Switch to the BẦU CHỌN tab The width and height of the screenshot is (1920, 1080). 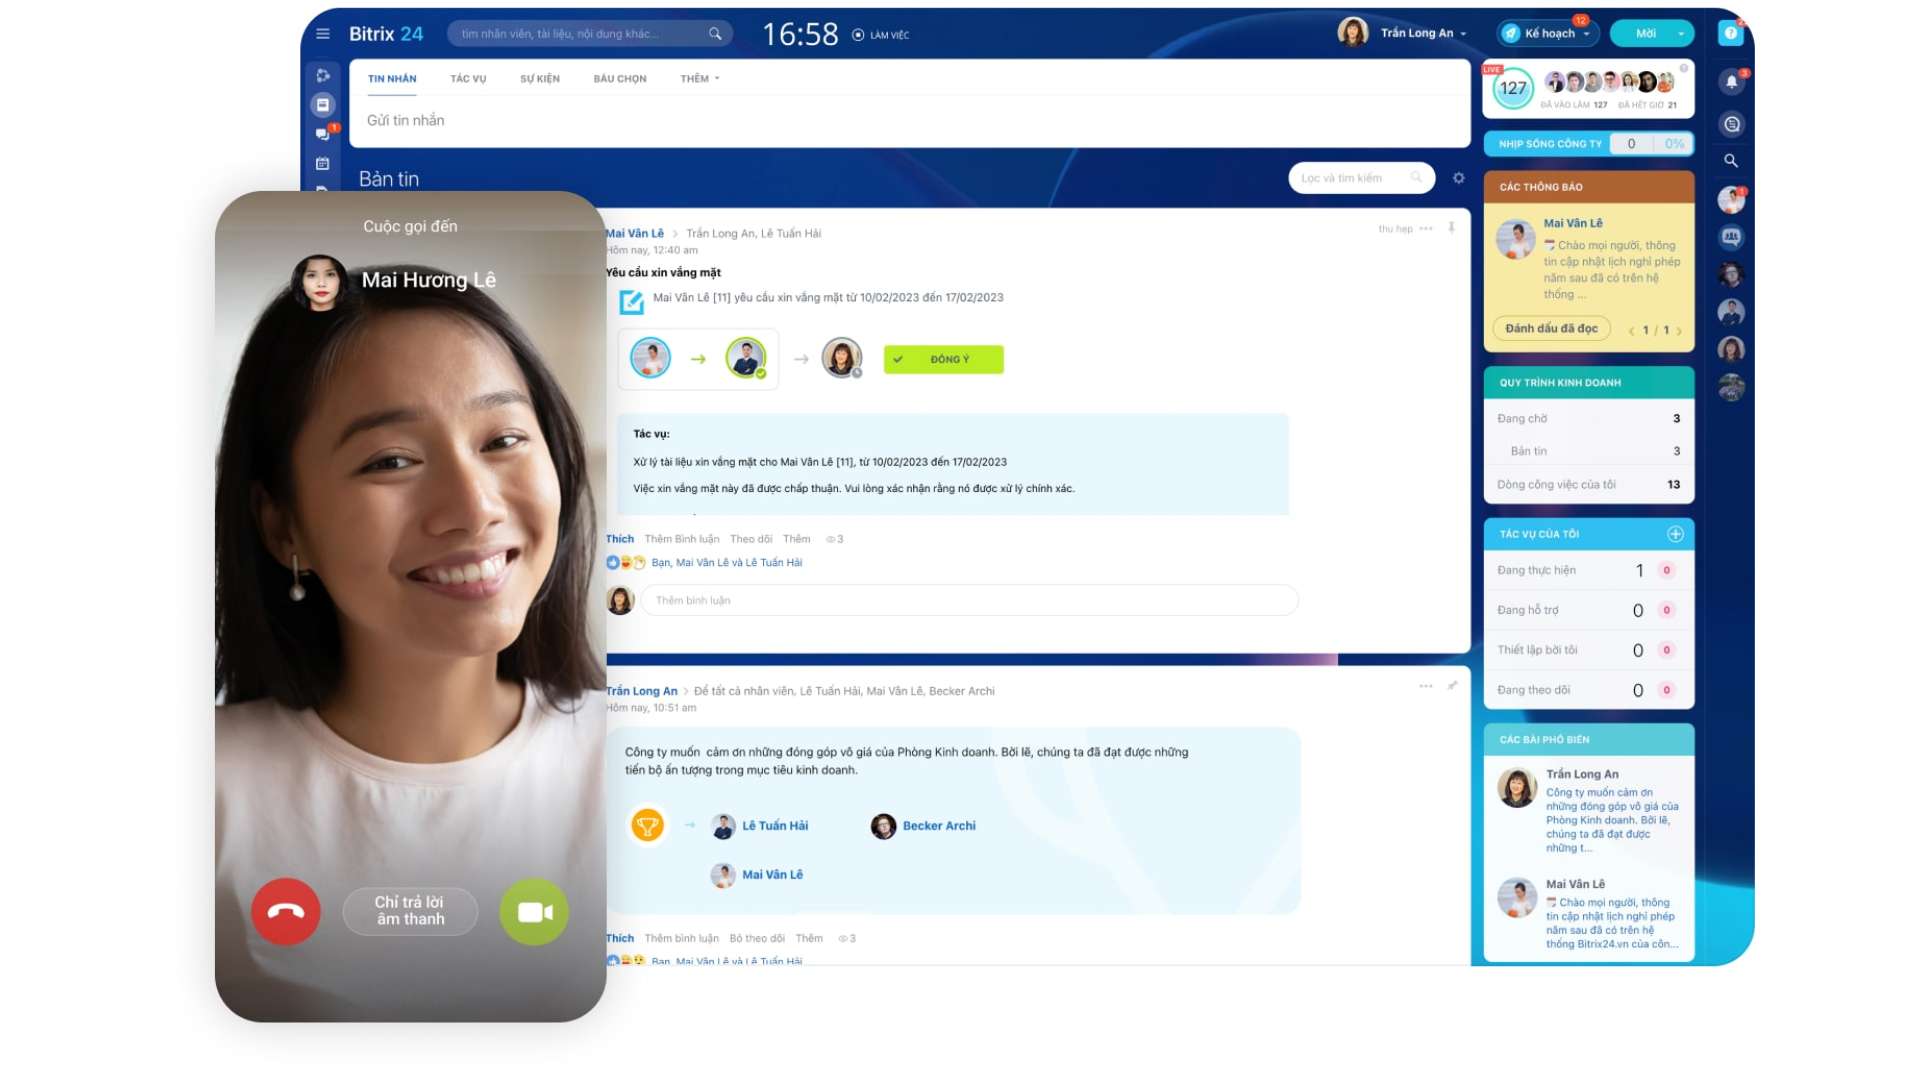620,79
